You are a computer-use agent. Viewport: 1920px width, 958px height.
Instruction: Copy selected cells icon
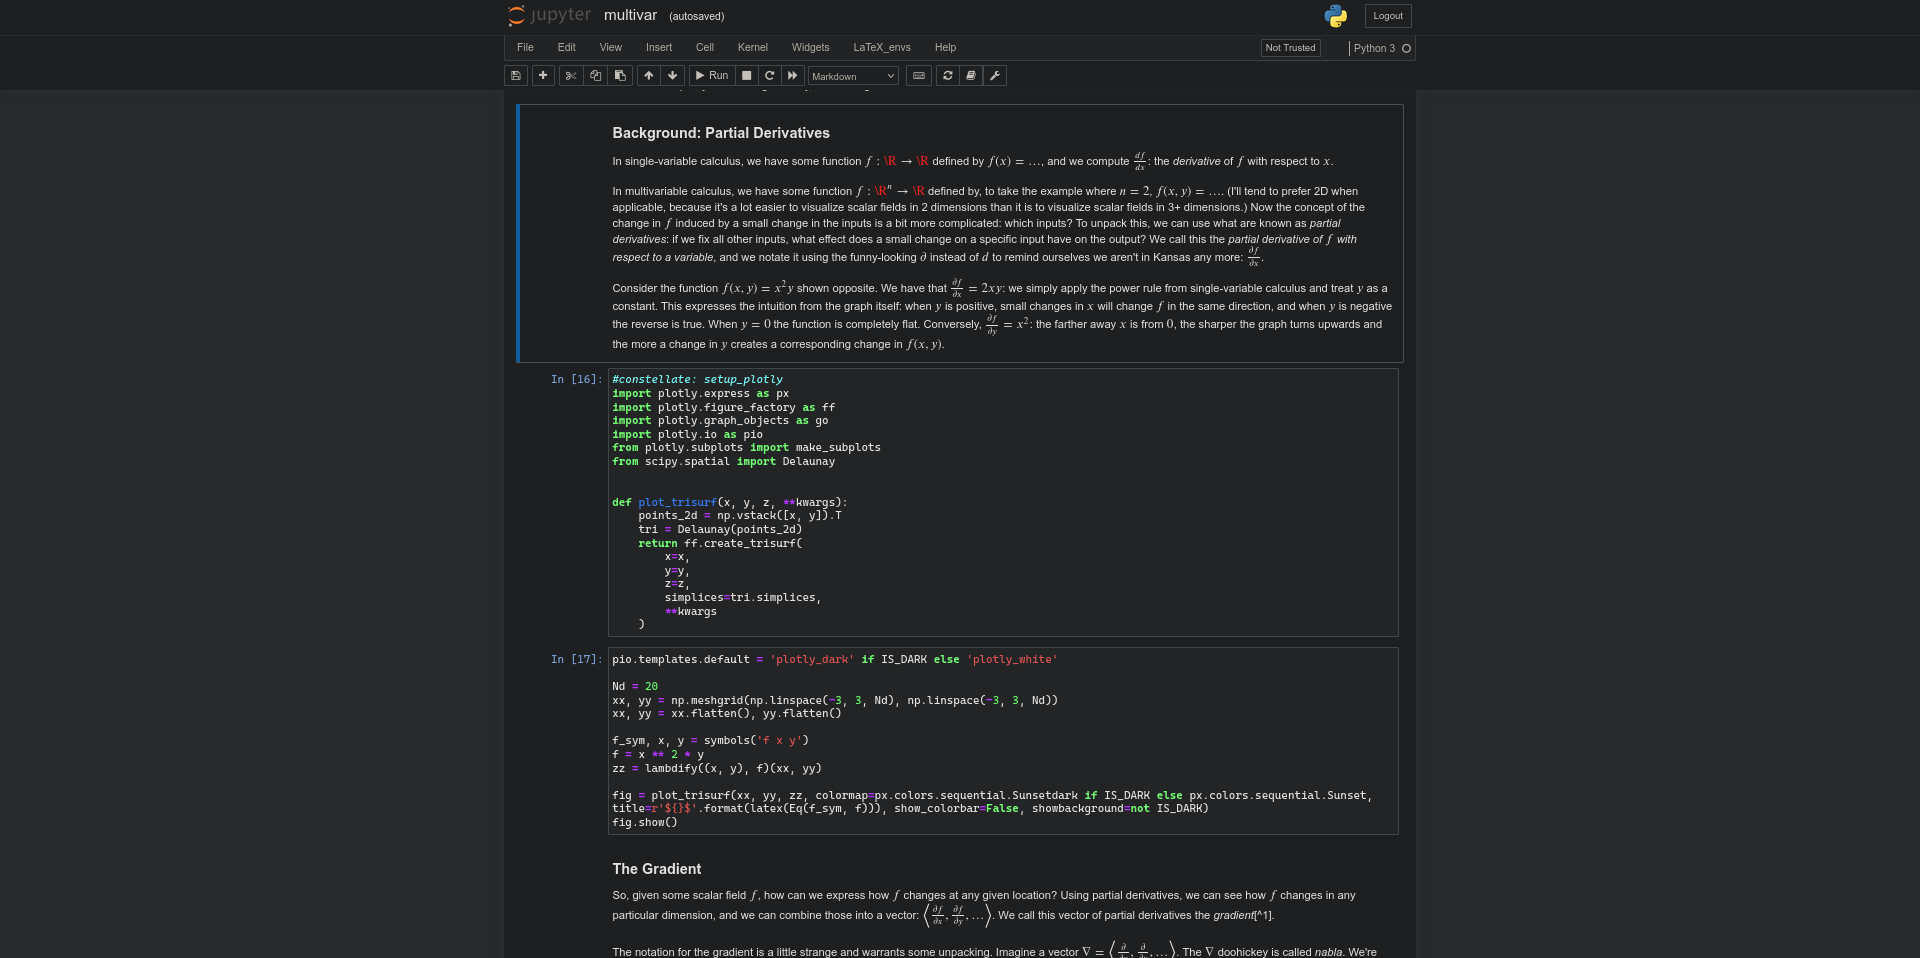coord(595,76)
